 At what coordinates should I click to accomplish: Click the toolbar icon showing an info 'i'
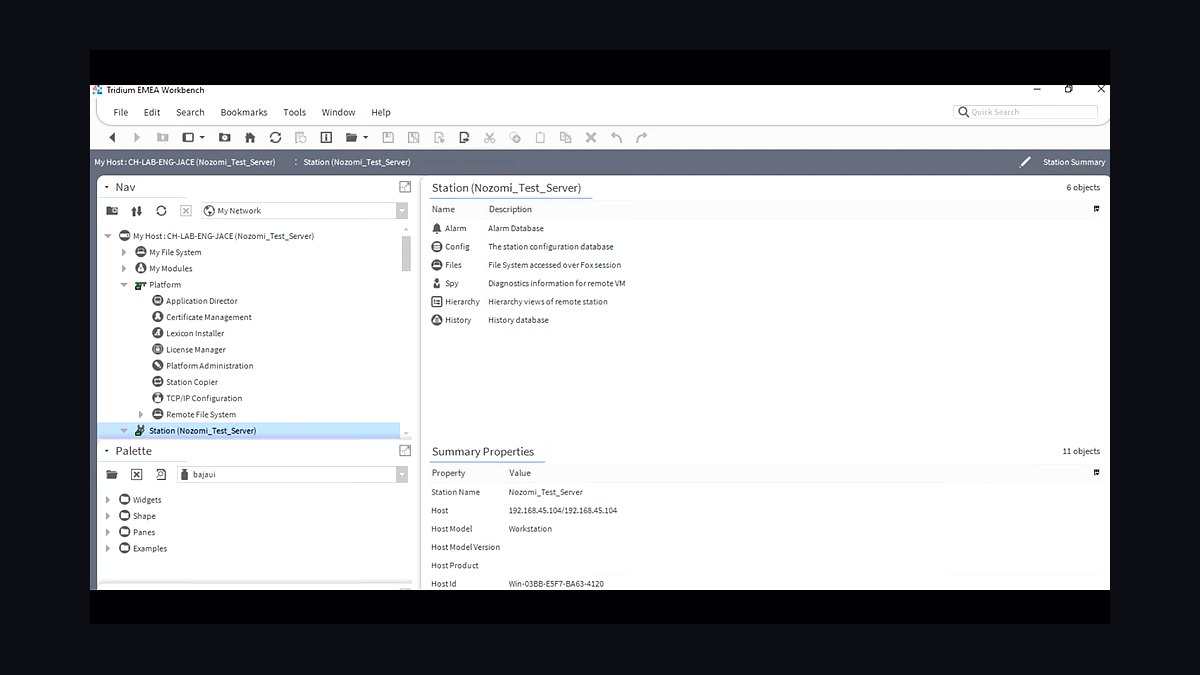(326, 137)
